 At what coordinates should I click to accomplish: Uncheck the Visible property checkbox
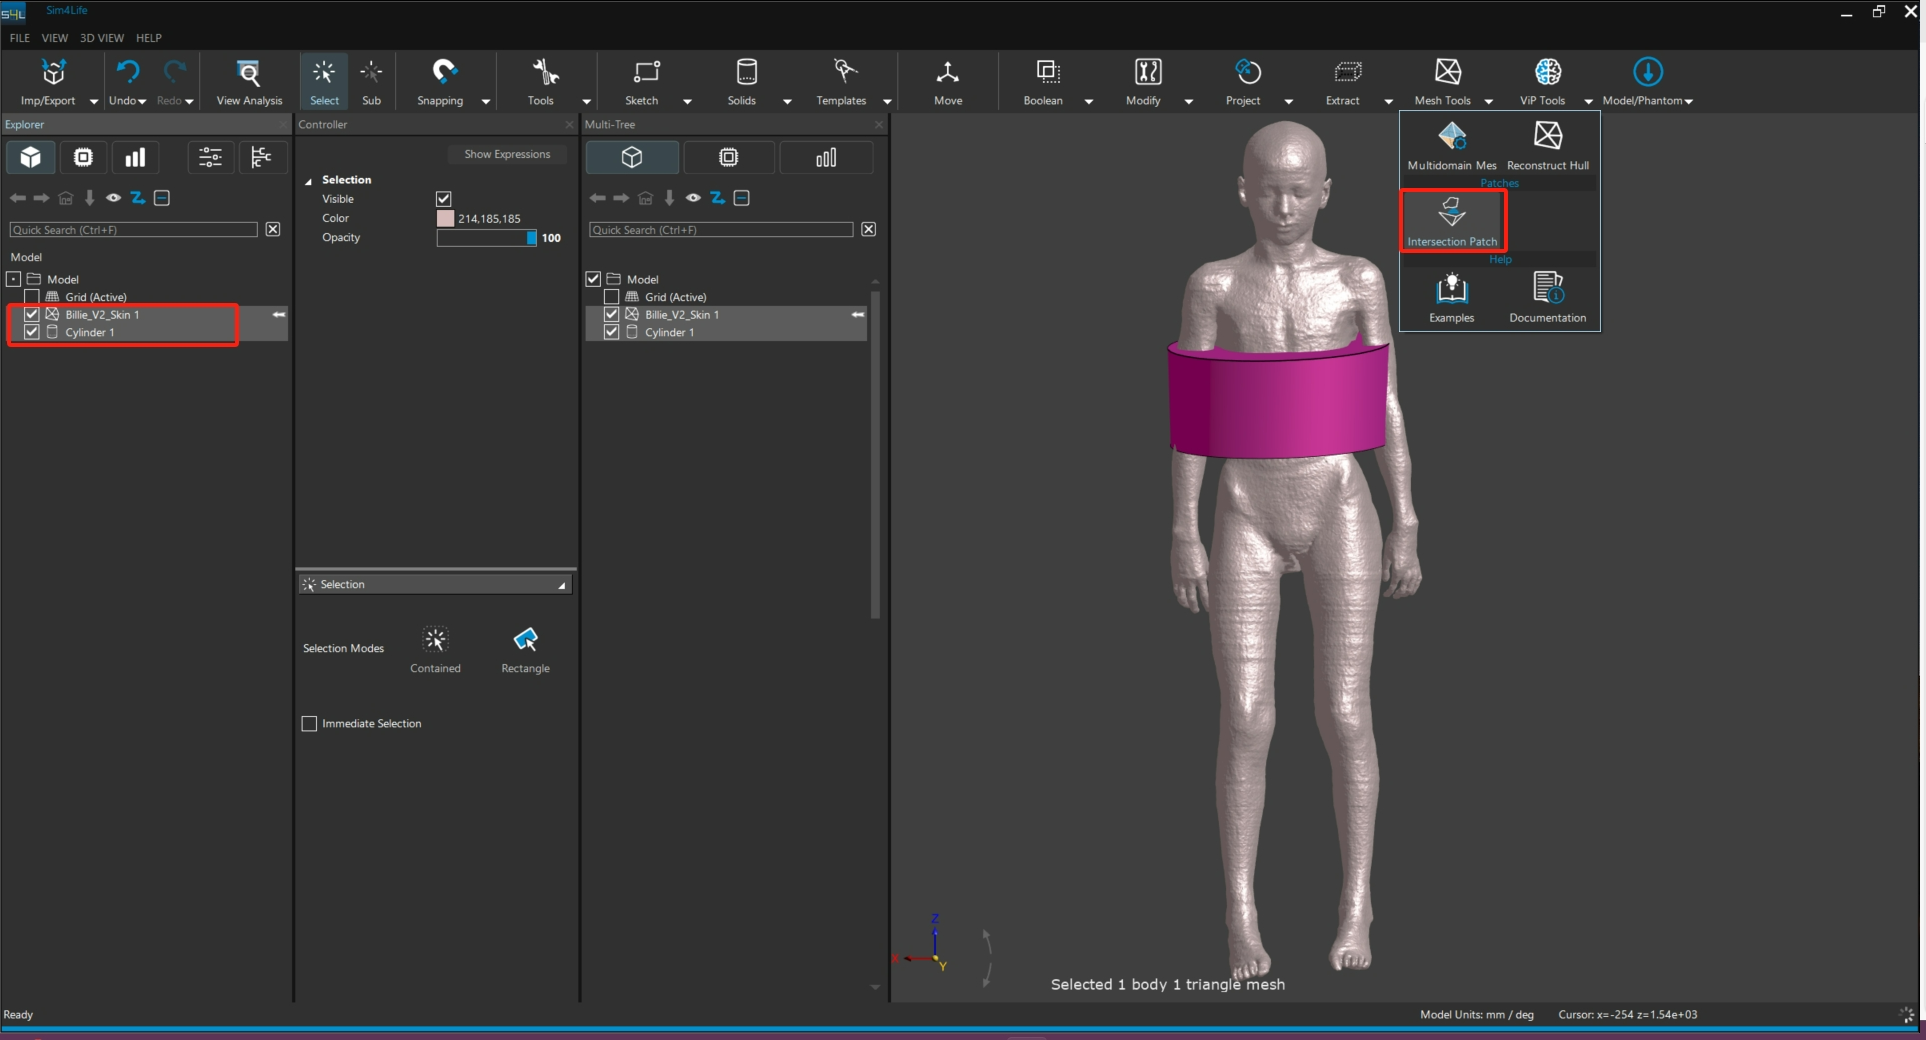[444, 199]
